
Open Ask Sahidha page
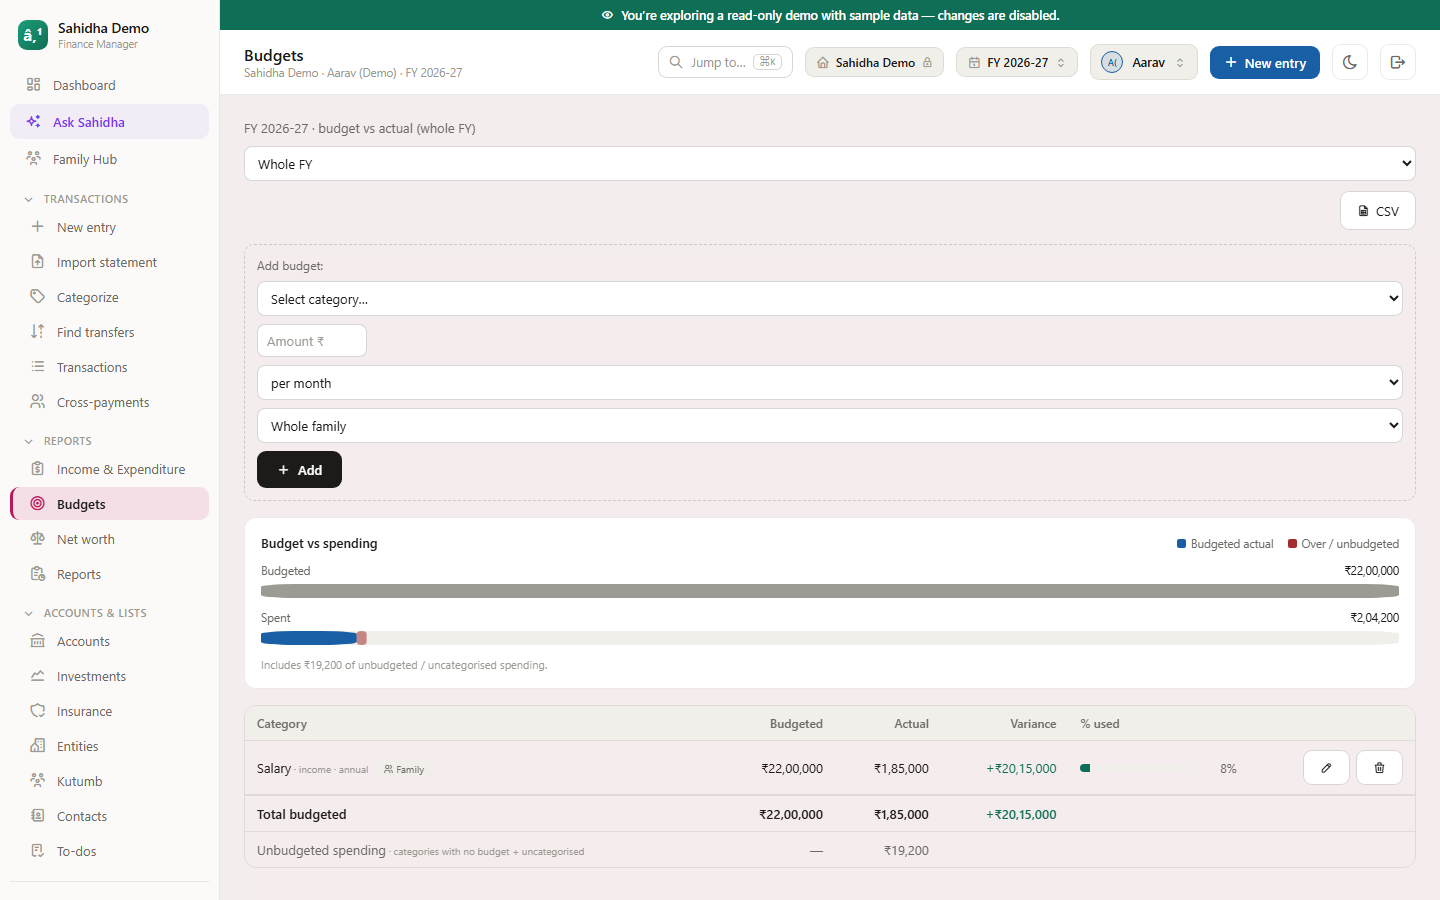pyautogui.click(x=110, y=122)
